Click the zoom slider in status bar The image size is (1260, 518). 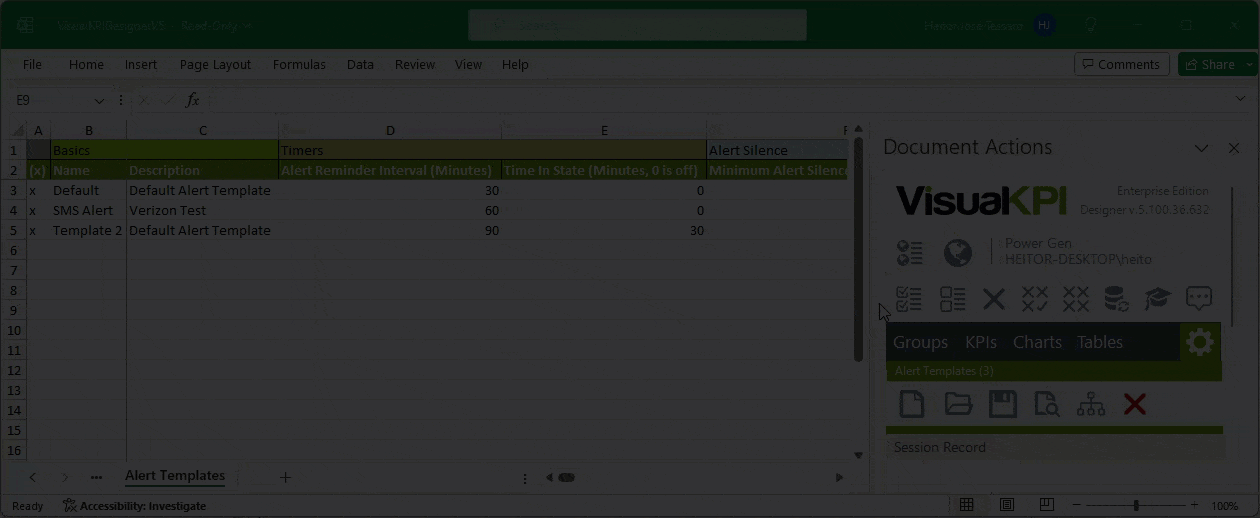click(1135, 506)
